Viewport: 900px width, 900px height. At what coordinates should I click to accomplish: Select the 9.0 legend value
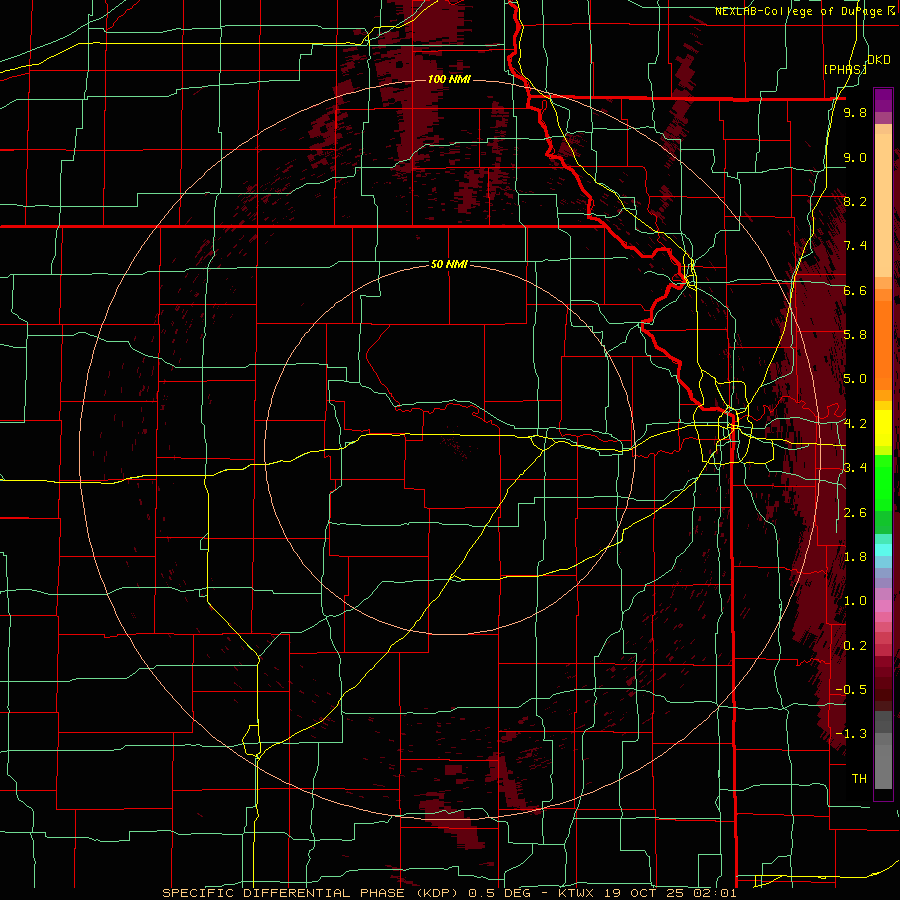(855, 157)
